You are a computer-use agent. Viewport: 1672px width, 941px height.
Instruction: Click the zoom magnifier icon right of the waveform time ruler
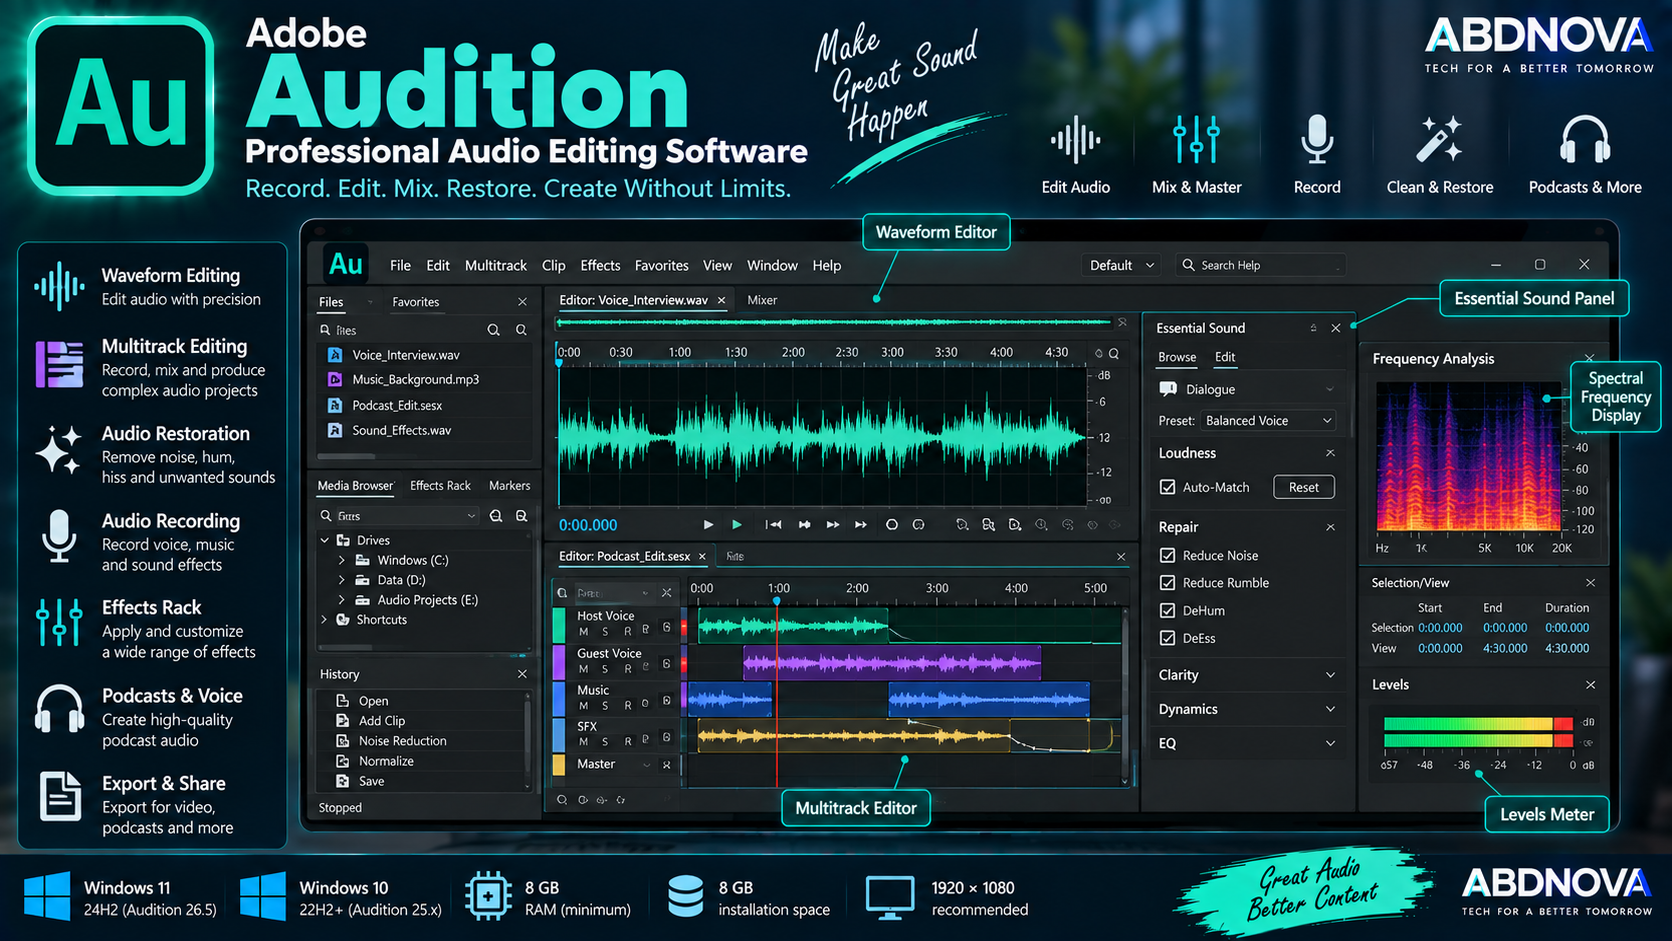tap(1114, 353)
